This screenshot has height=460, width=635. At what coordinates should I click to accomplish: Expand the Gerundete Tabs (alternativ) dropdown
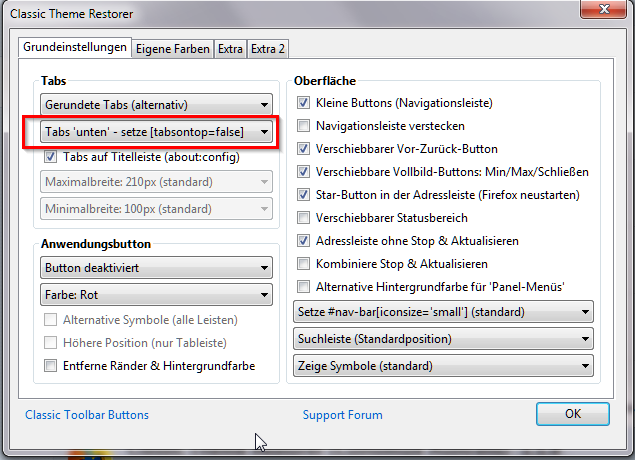coord(157,104)
